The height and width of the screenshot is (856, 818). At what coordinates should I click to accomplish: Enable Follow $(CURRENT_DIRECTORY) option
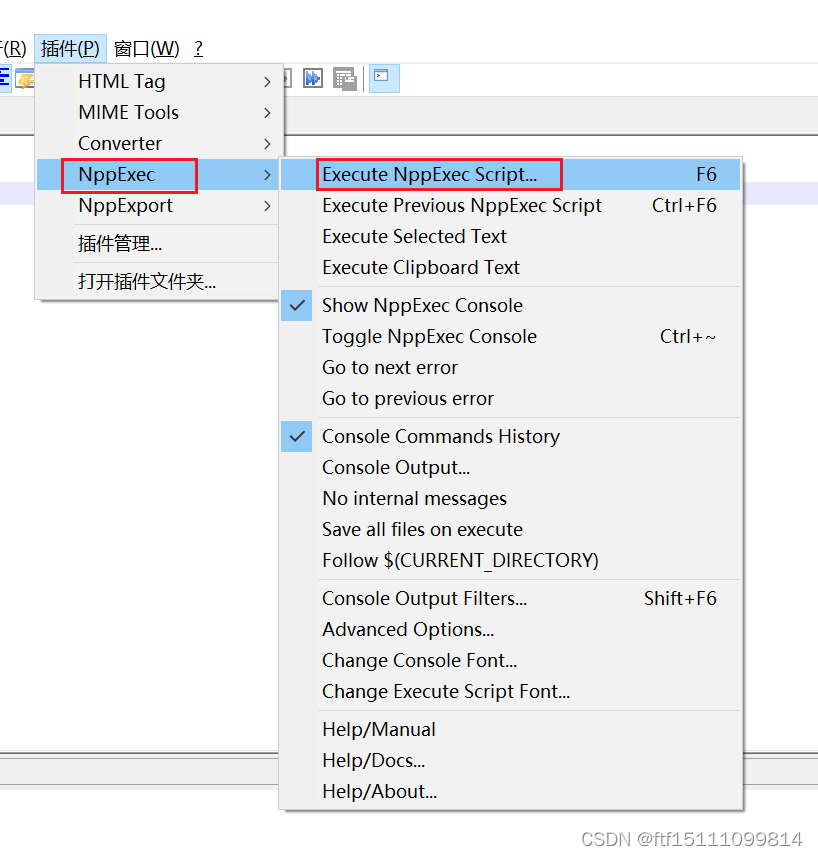[x=510, y=561]
